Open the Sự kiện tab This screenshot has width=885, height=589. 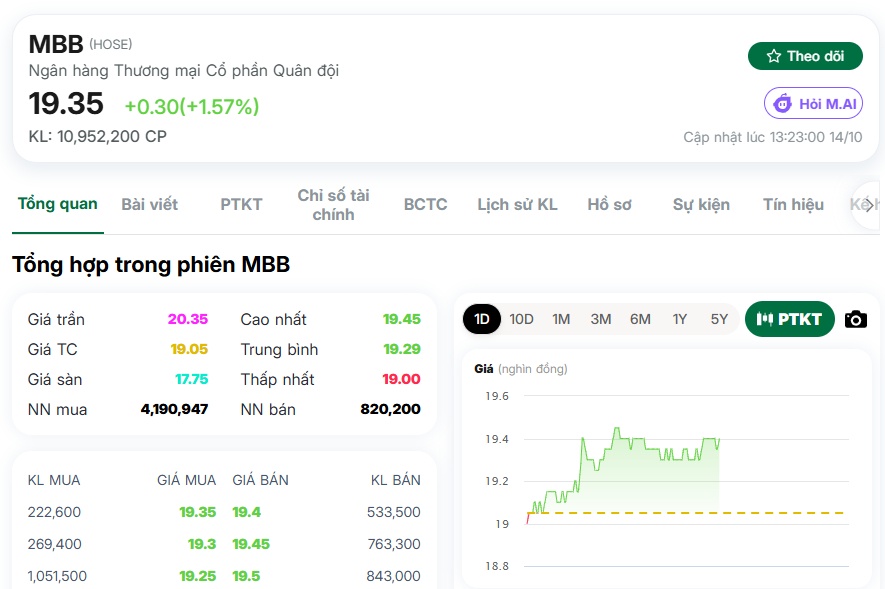click(701, 204)
